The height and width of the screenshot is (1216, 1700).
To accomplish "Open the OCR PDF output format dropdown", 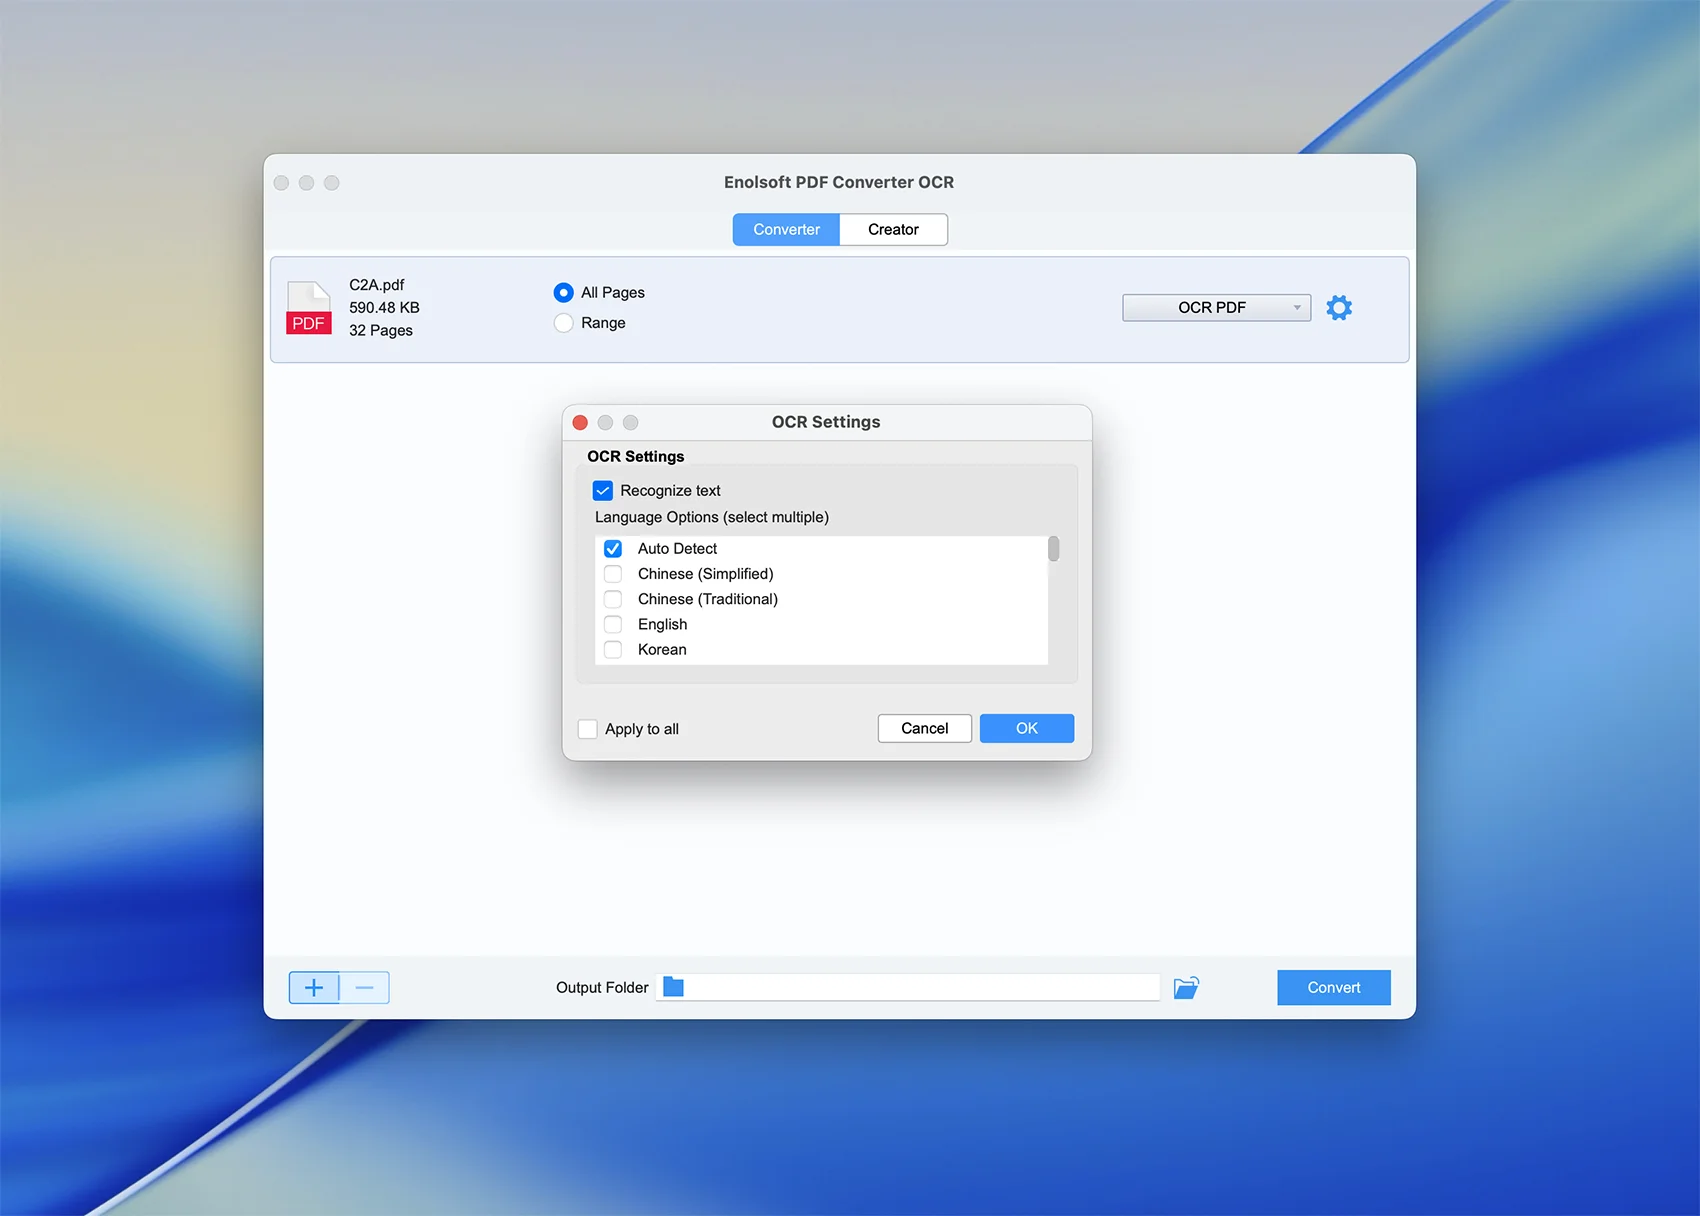I will (x=1215, y=308).
